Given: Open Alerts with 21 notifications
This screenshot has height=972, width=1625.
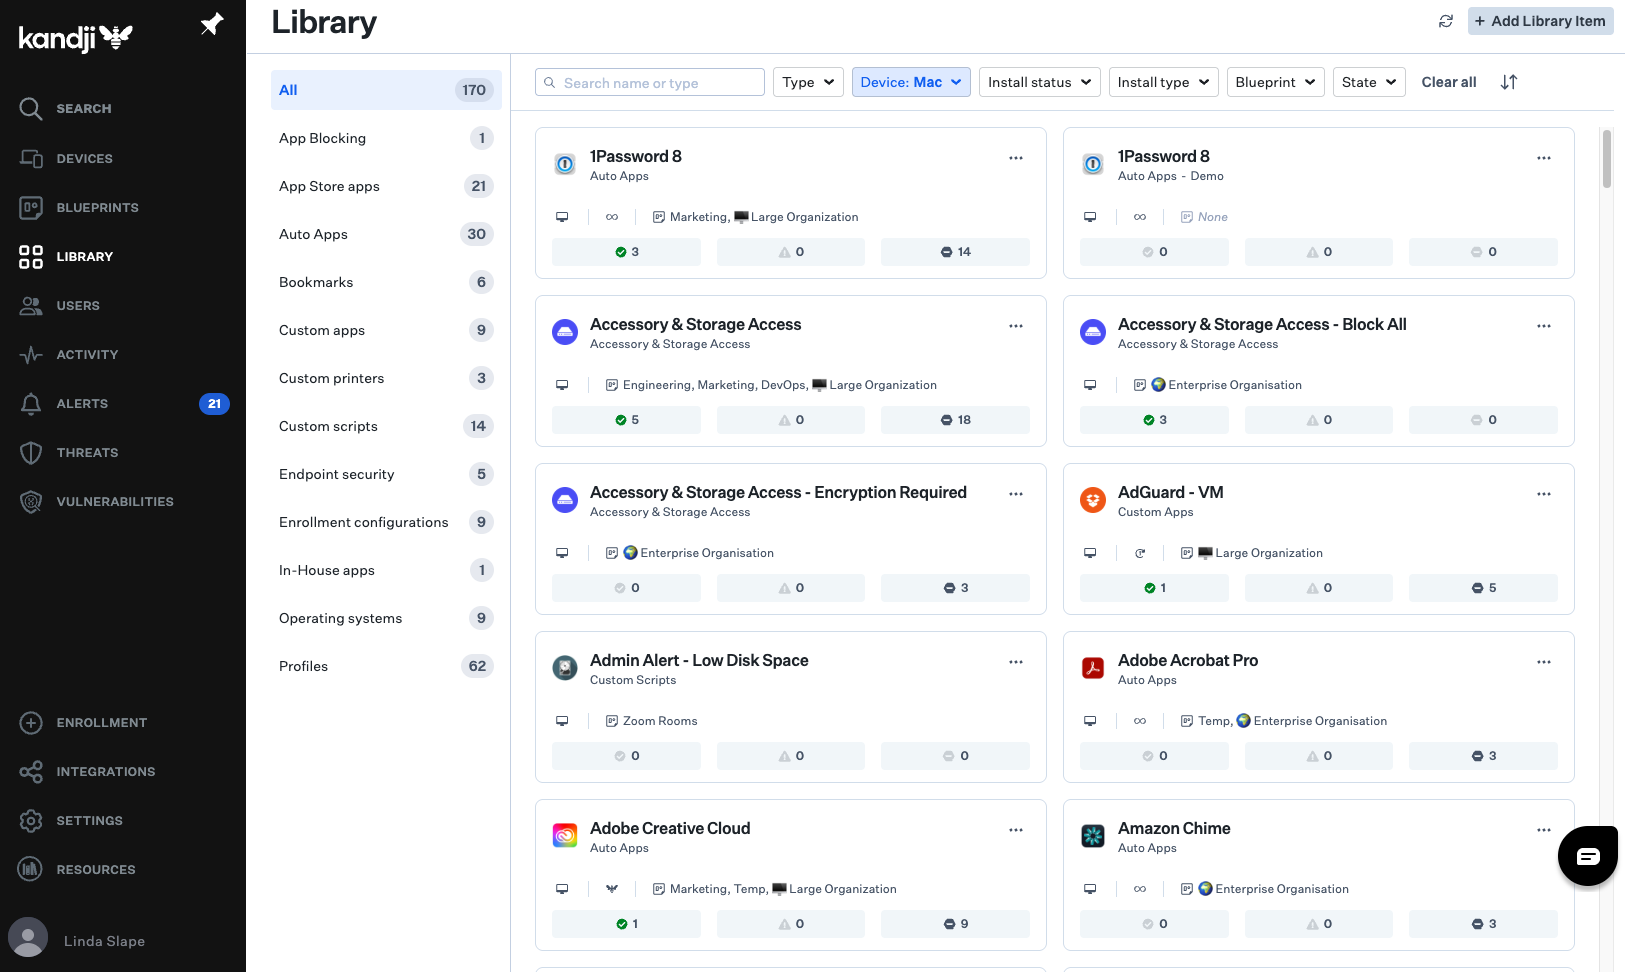Looking at the screenshot, I should [123, 403].
